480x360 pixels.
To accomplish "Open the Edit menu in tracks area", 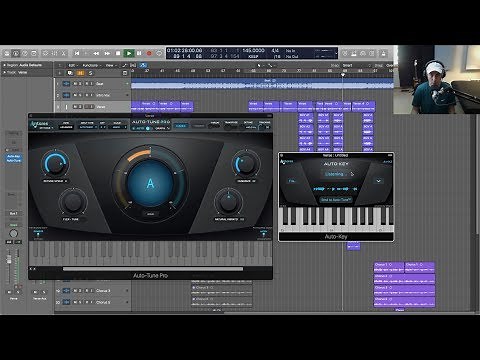I will (x=72, y=65).
